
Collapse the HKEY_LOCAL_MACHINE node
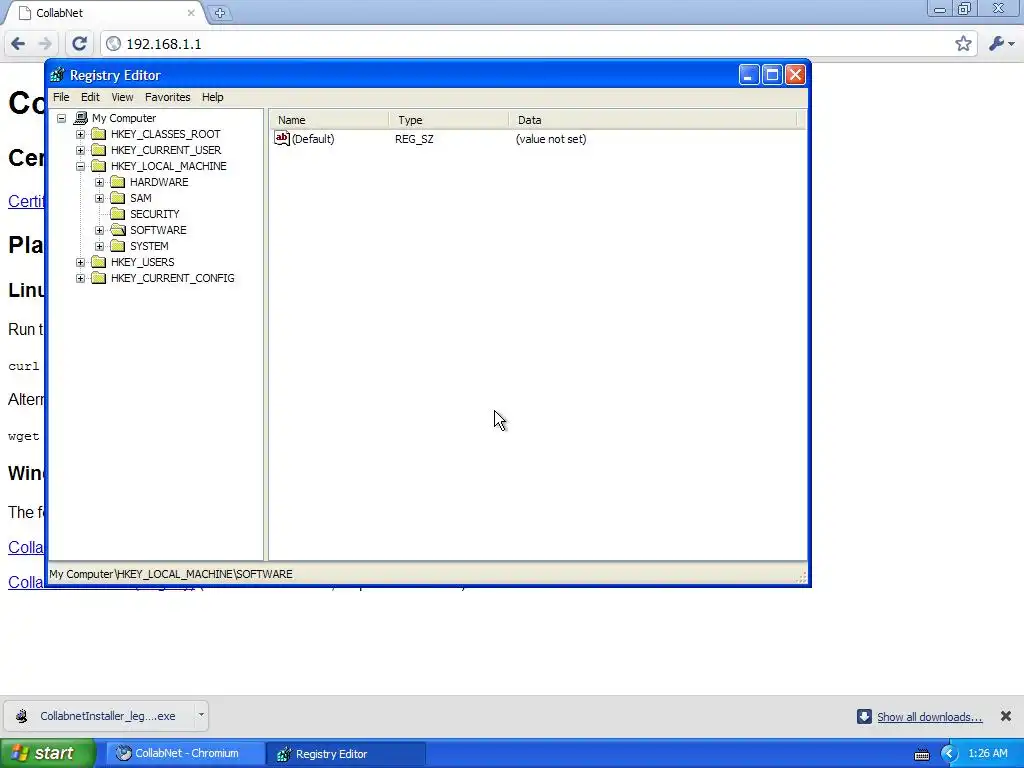click(x=80, y=167)
